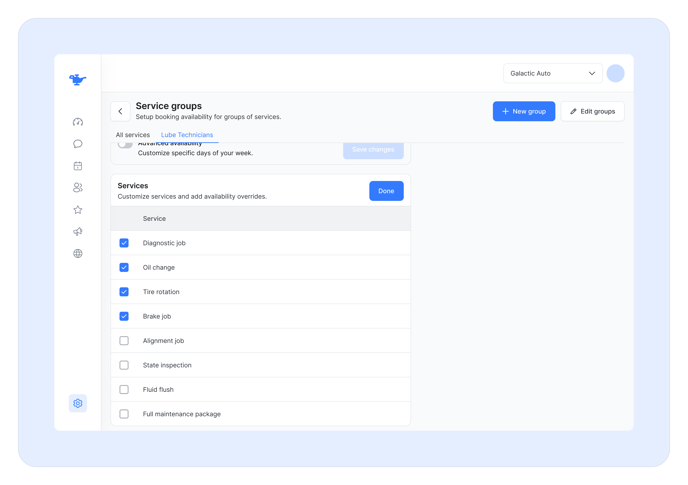This screenshot has width=688, height=485.
Task: Click the State inspection label
Action: [x=167, y=365]
